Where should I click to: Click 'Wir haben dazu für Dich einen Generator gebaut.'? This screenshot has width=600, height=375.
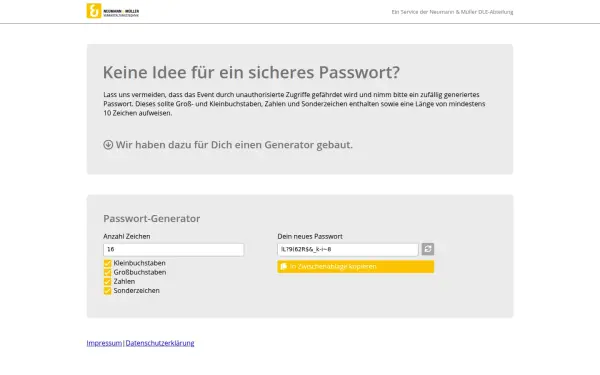point(234,145)
